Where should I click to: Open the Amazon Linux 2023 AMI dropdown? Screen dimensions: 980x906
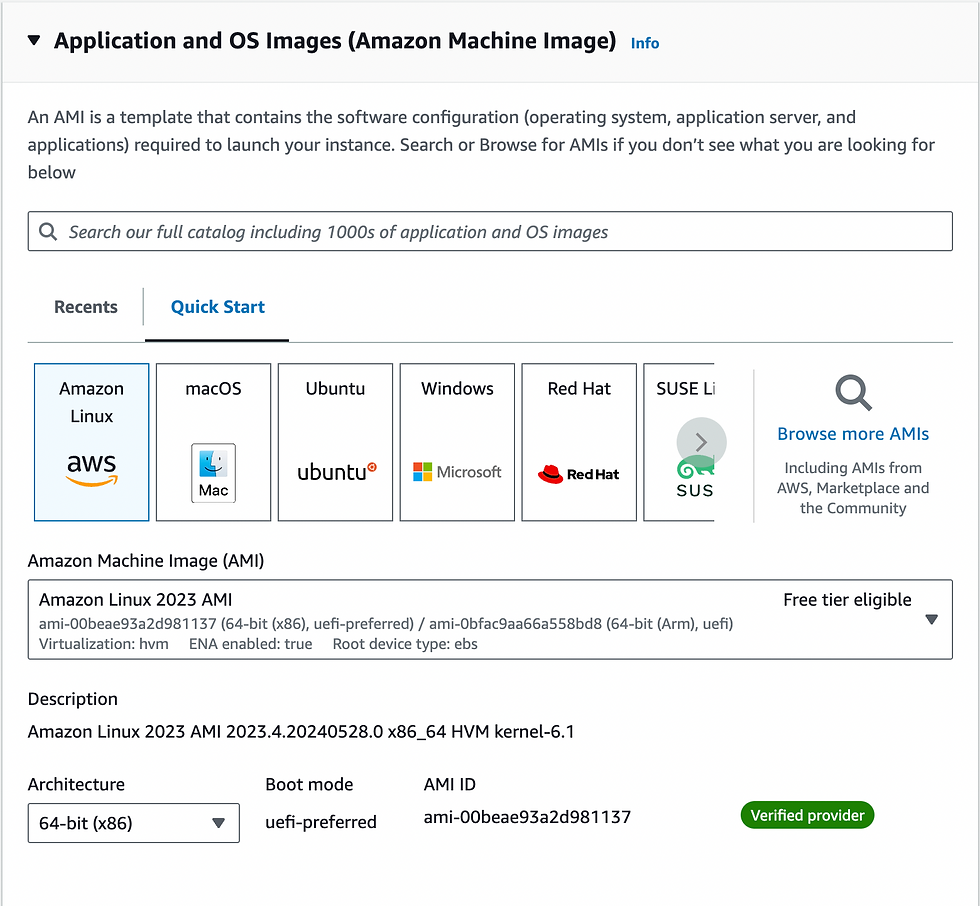coord(490,619)
